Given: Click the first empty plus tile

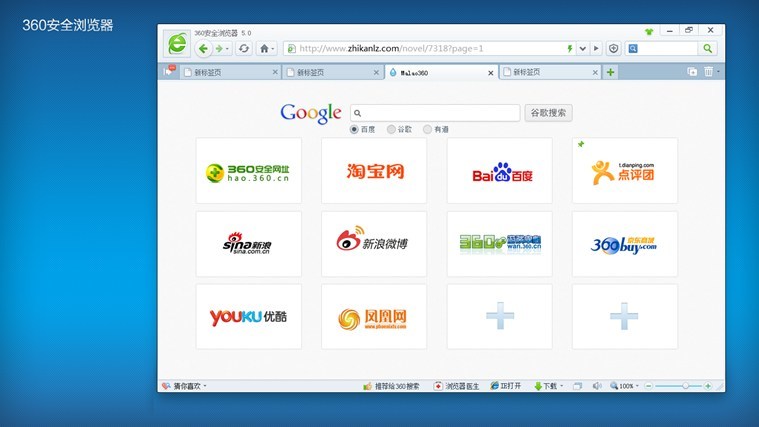Looking at the screenshot, I should pyautogui.click(x=499, y=317).
